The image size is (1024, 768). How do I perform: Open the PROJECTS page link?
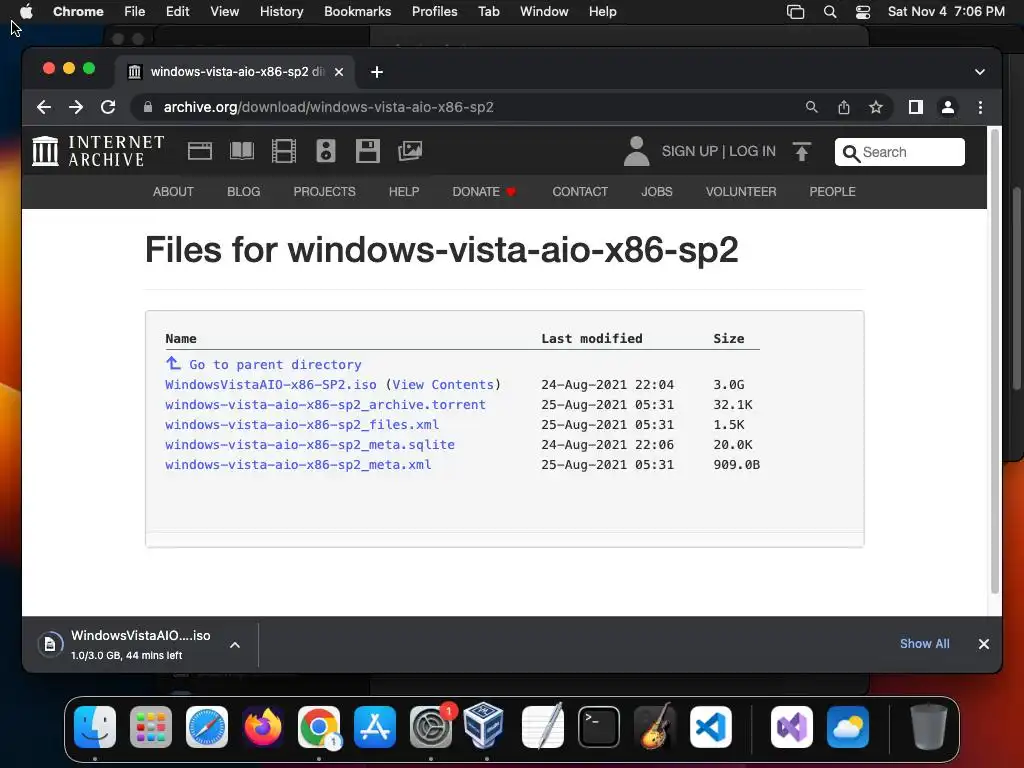[324, 191]
